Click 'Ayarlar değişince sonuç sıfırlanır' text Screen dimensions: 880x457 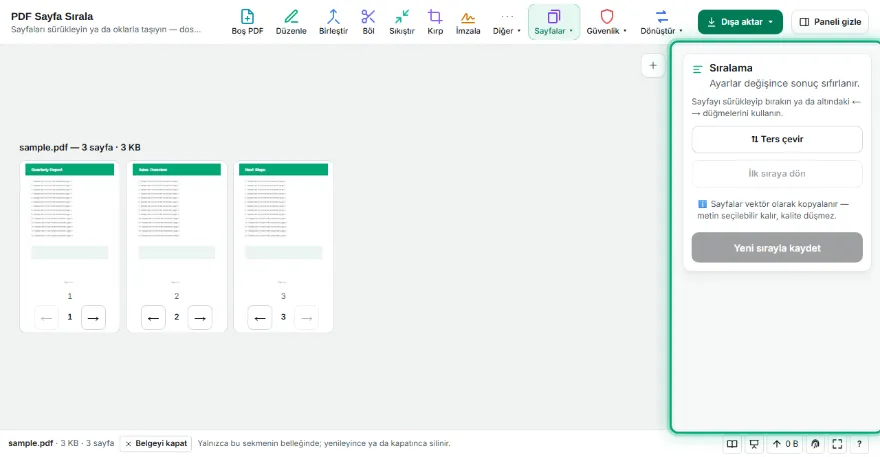click(x=784, y=84)
